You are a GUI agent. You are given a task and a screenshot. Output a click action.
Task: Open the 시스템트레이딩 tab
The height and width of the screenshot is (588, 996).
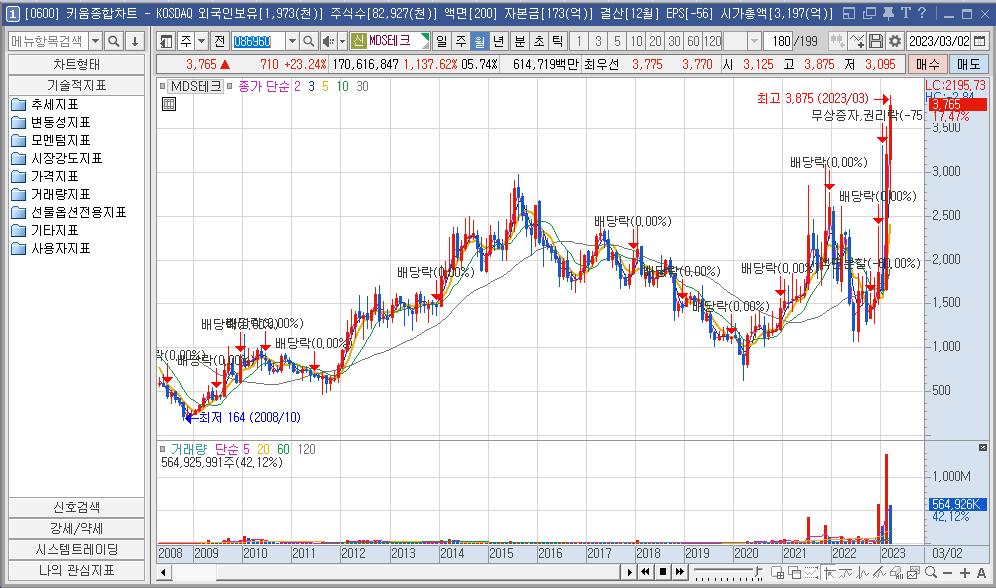pyautogui.click(x=76, y=549)
